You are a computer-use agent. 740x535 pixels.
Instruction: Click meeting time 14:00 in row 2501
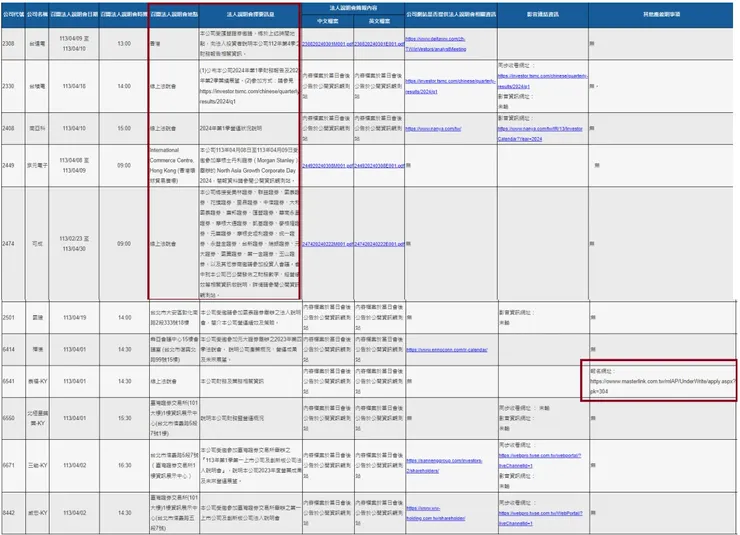(125, 318)
